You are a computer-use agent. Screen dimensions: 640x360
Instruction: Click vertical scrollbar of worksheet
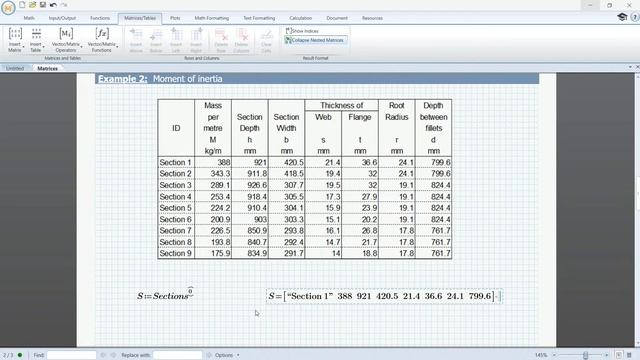pyautogui.click(x=637, y=210)
